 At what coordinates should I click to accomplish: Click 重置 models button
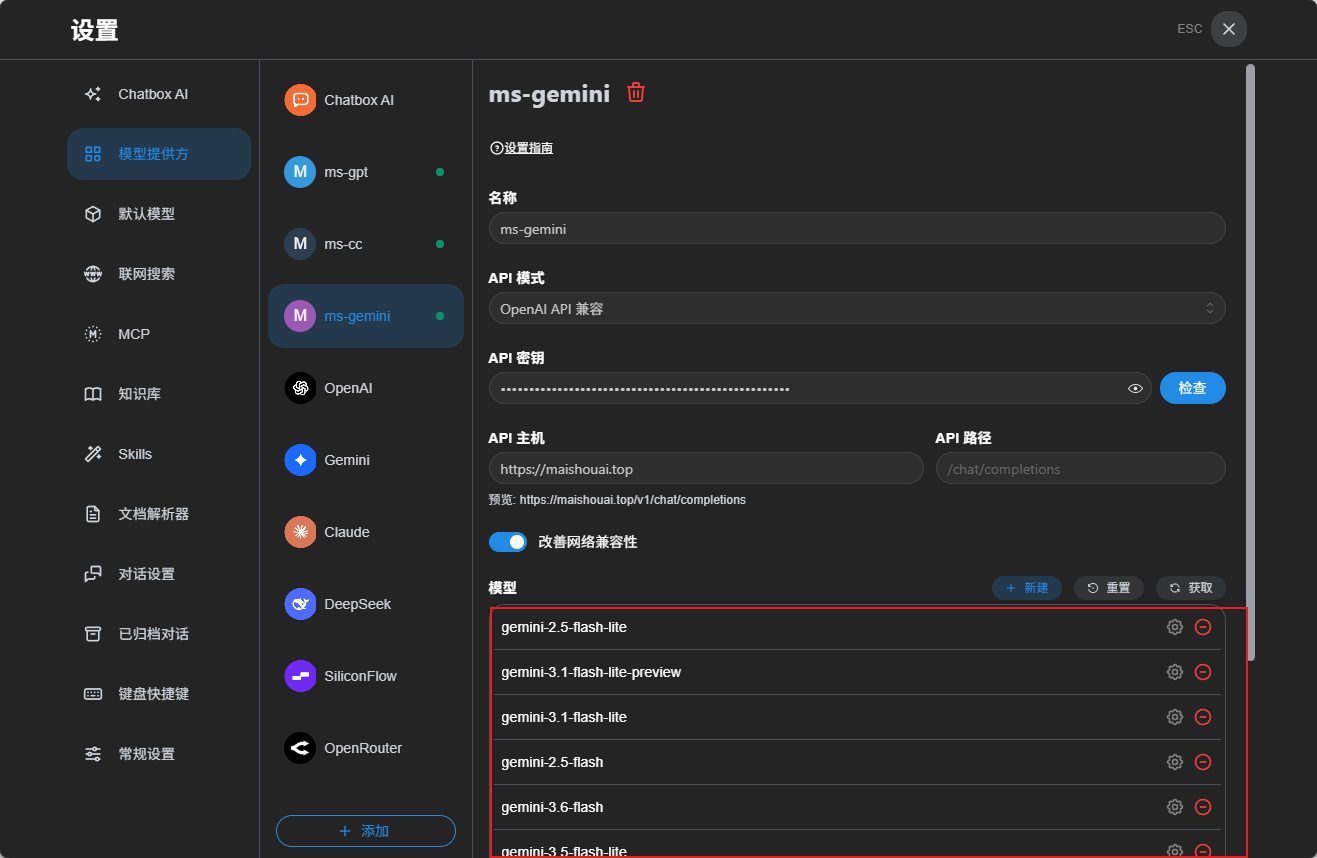pyautogui.click(x=1109, y=588)
